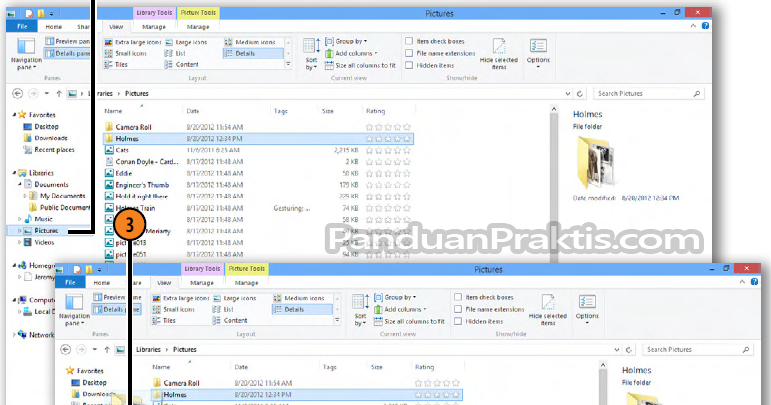Go up one level in front window
The image size is (771, 405).
pos(107,349)
